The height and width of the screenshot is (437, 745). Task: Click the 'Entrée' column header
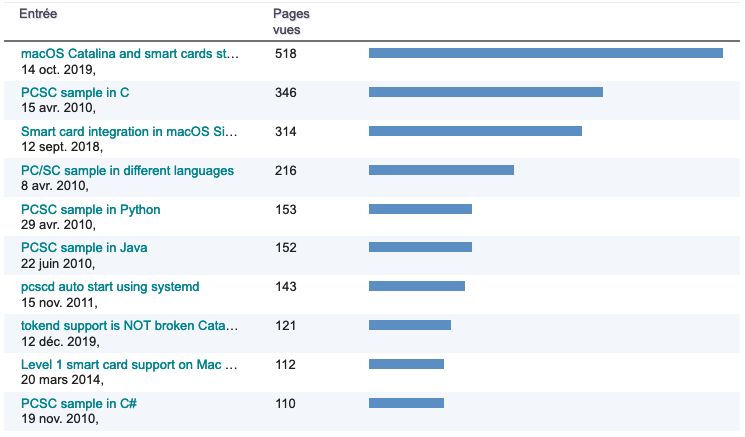click(38, 14)
